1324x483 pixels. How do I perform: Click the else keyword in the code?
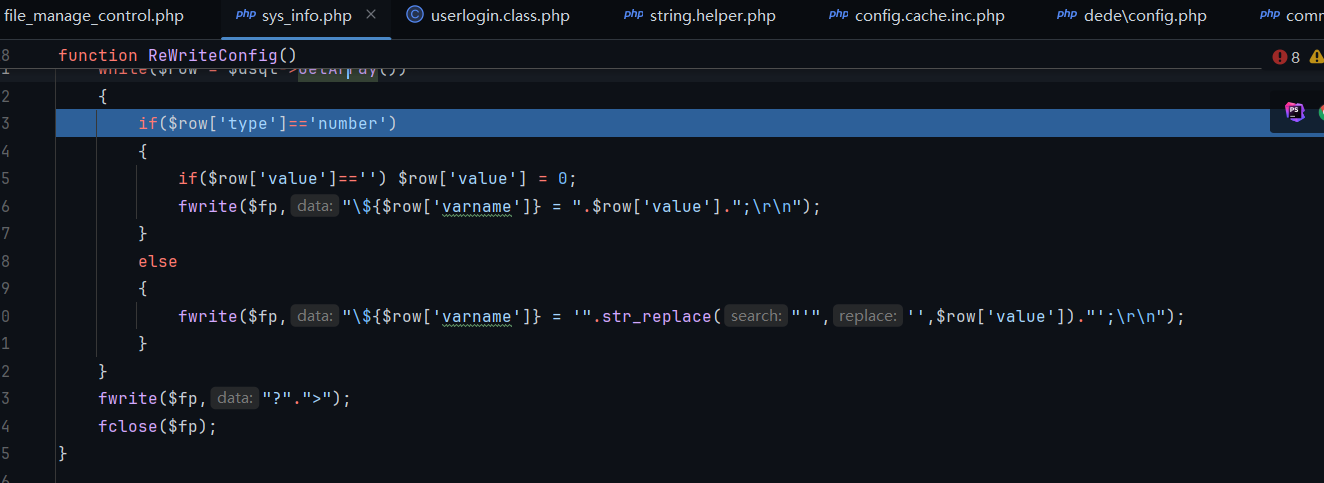158,261
